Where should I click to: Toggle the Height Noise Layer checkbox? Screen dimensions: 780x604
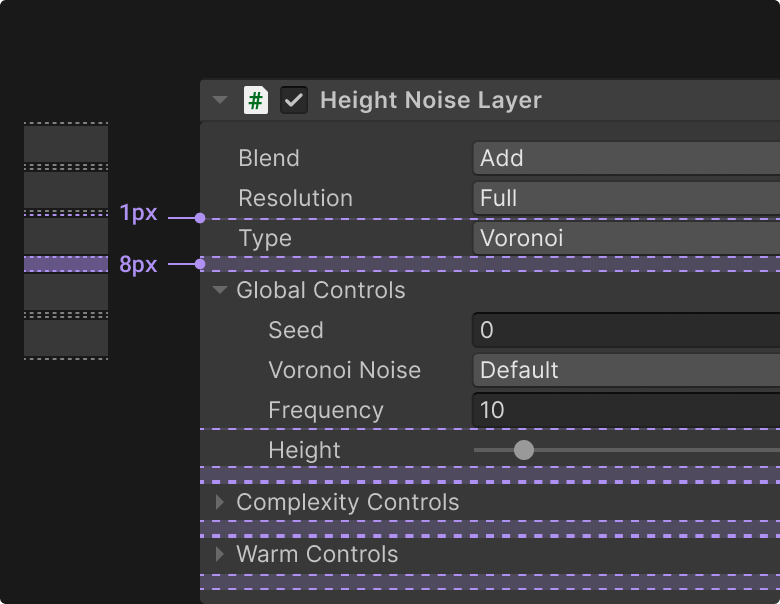click(x=293, y=100)
